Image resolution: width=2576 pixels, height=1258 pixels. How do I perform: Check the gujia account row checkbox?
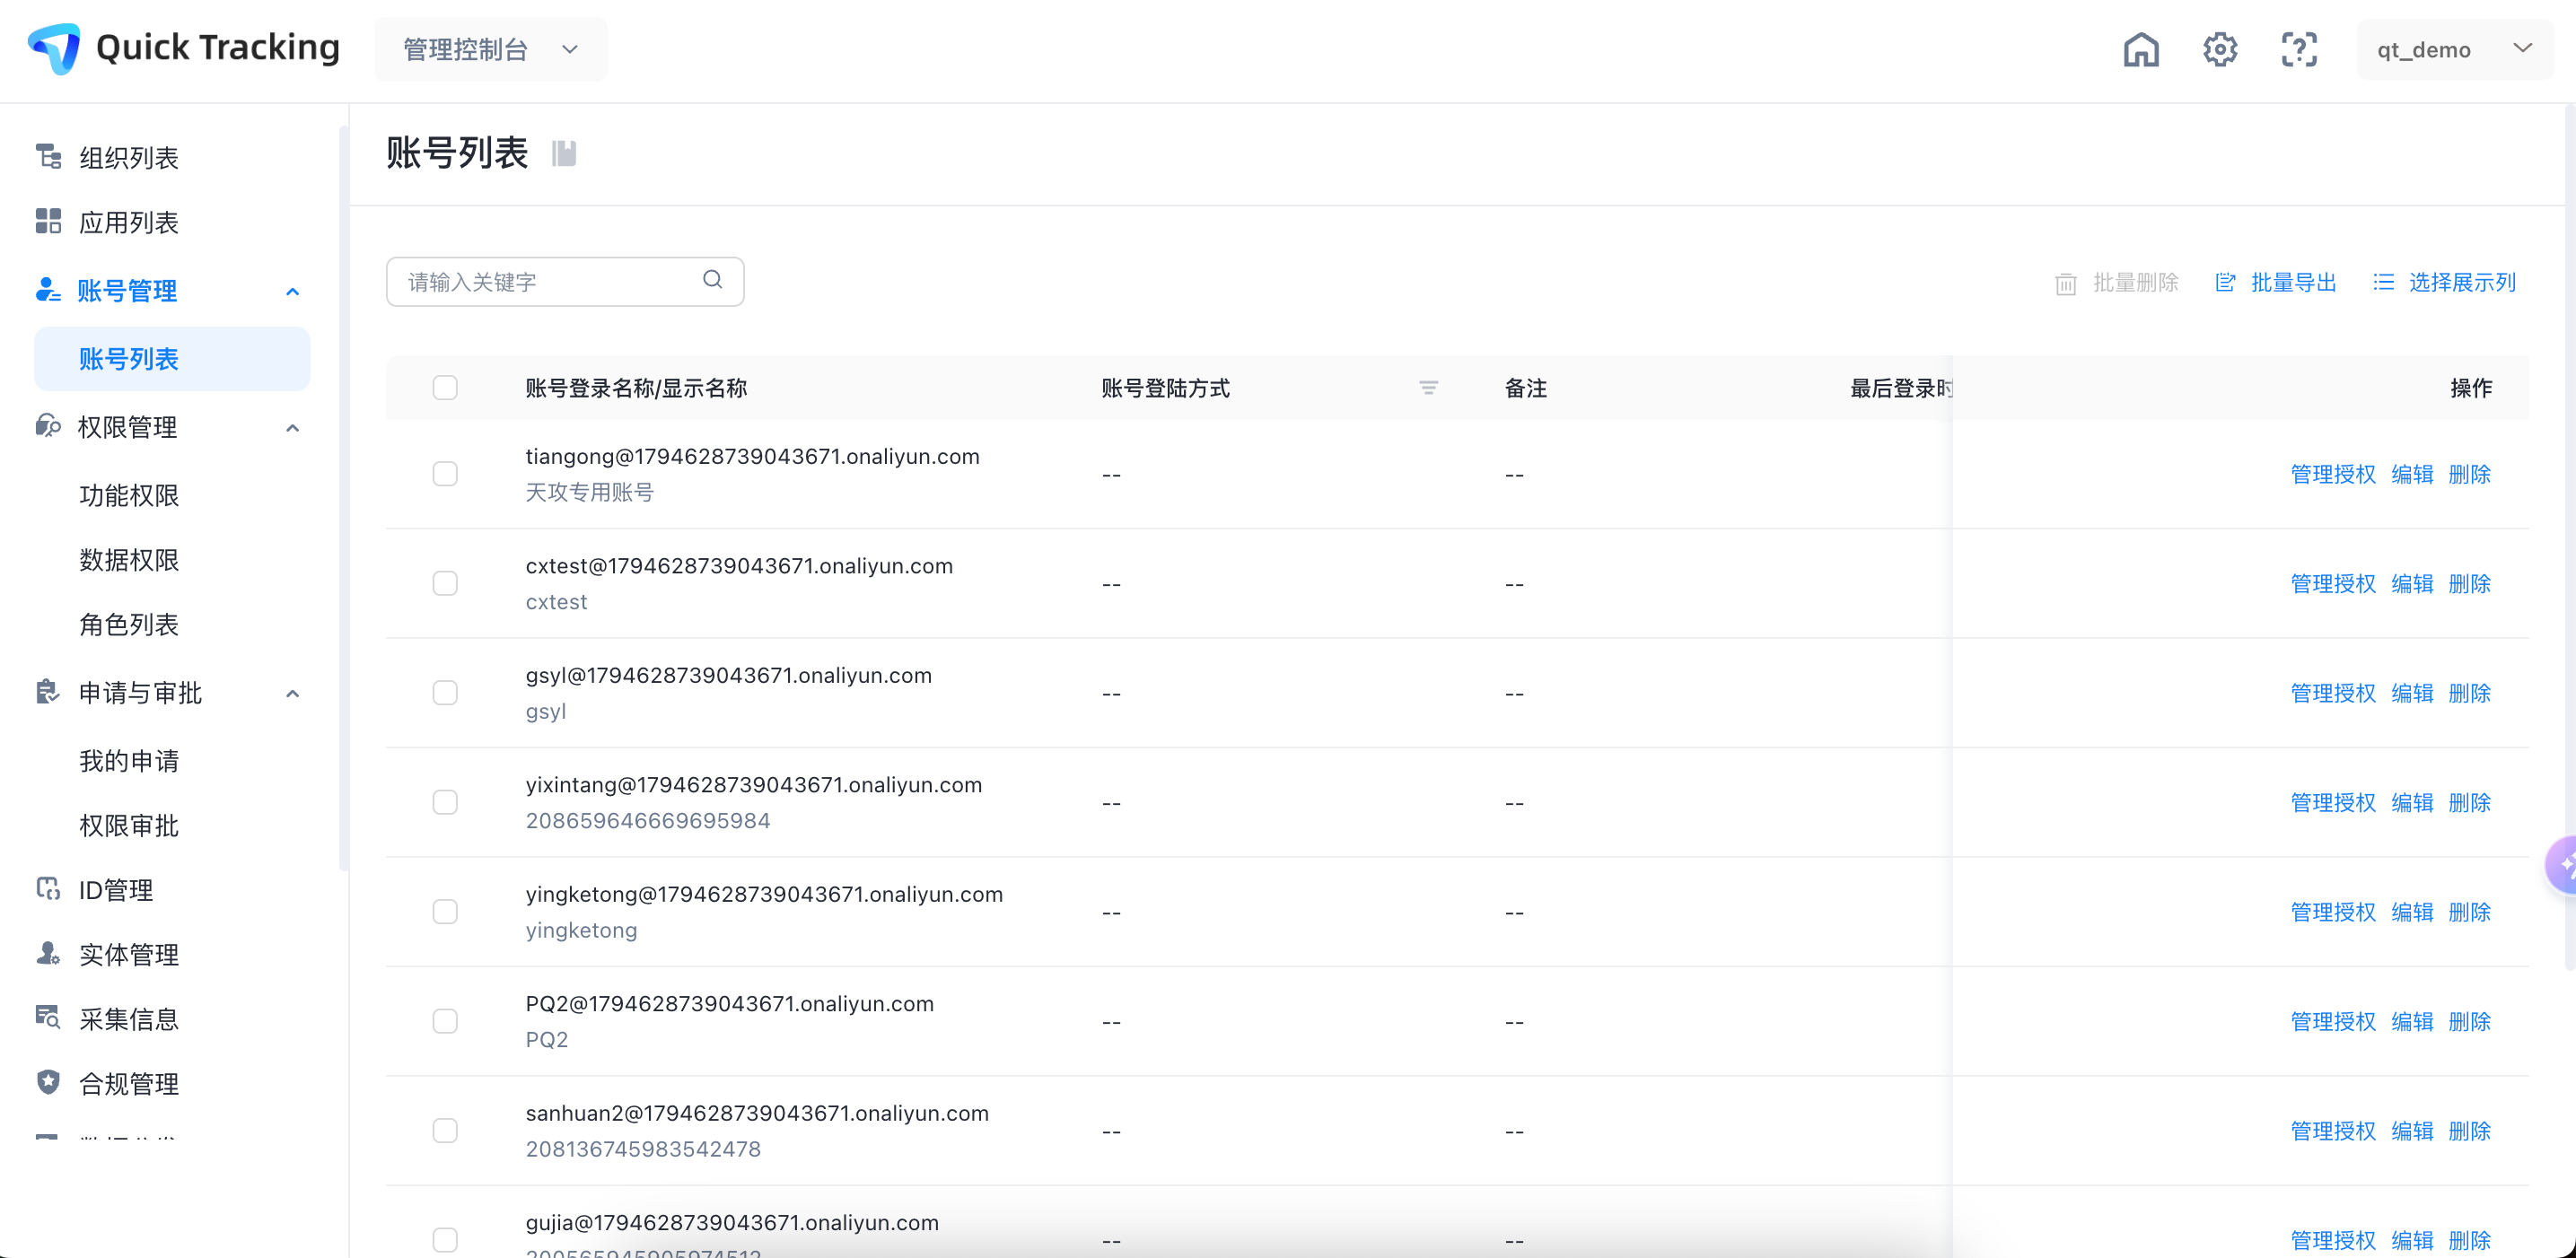[x=445, y=1240]
